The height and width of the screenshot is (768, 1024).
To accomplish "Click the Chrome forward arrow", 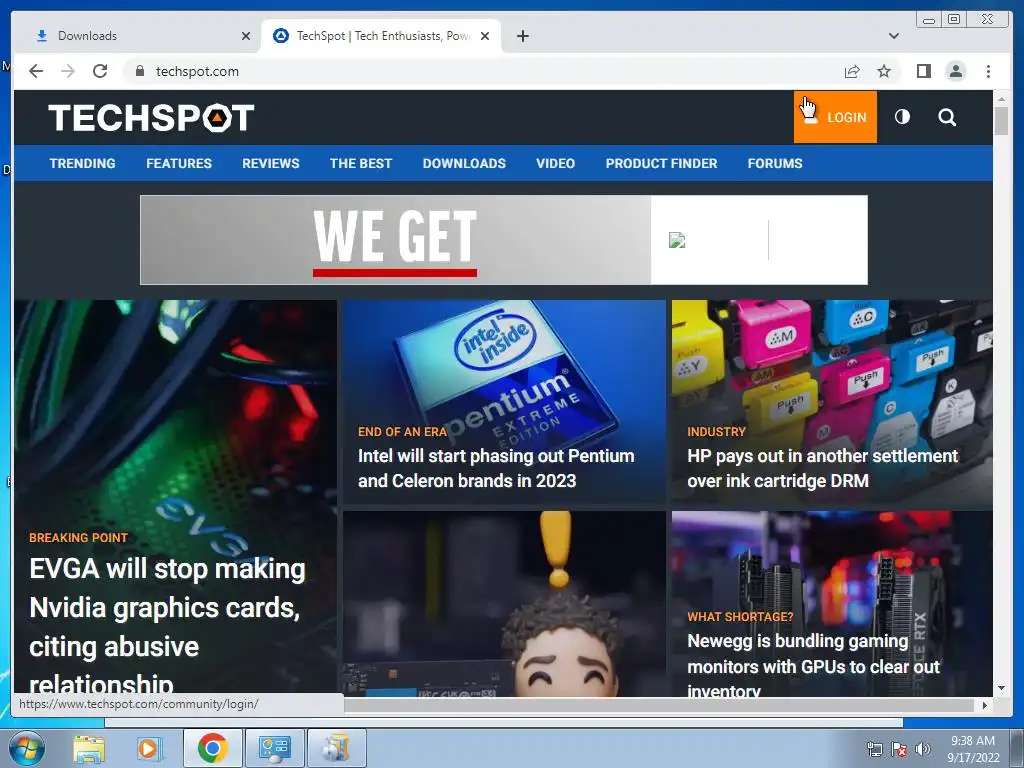I will click(x=68, y=71).
